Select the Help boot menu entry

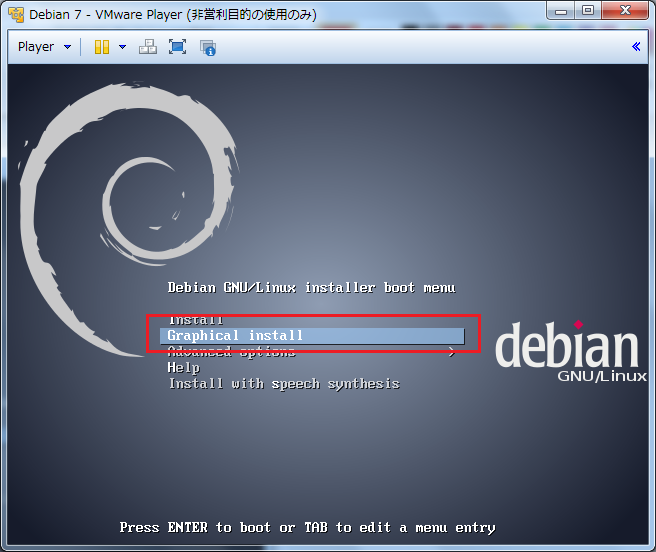click(x=183, y=368)
